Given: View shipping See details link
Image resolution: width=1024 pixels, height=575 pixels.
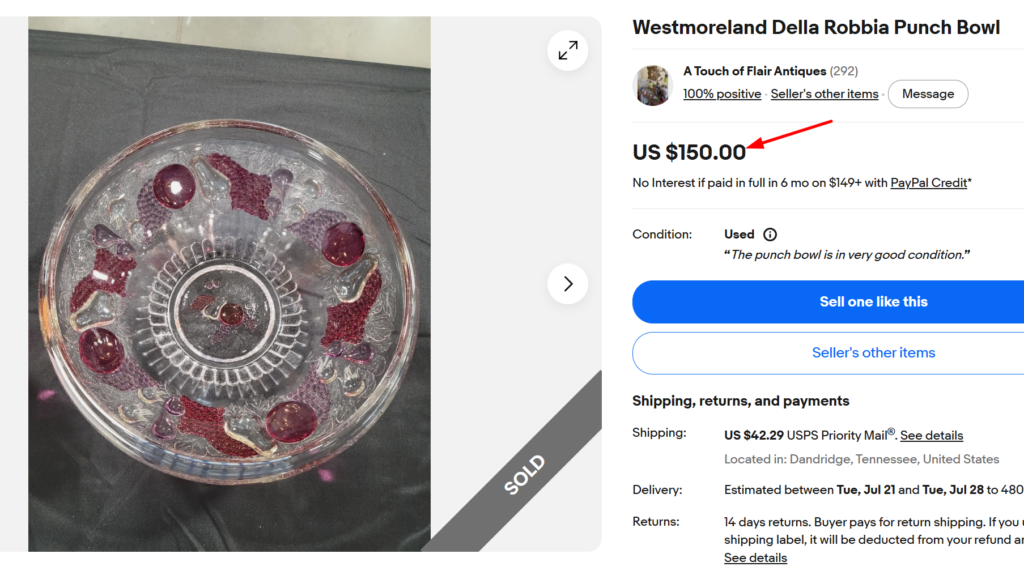Looking at the screenshot, I should tap(931, 435).
